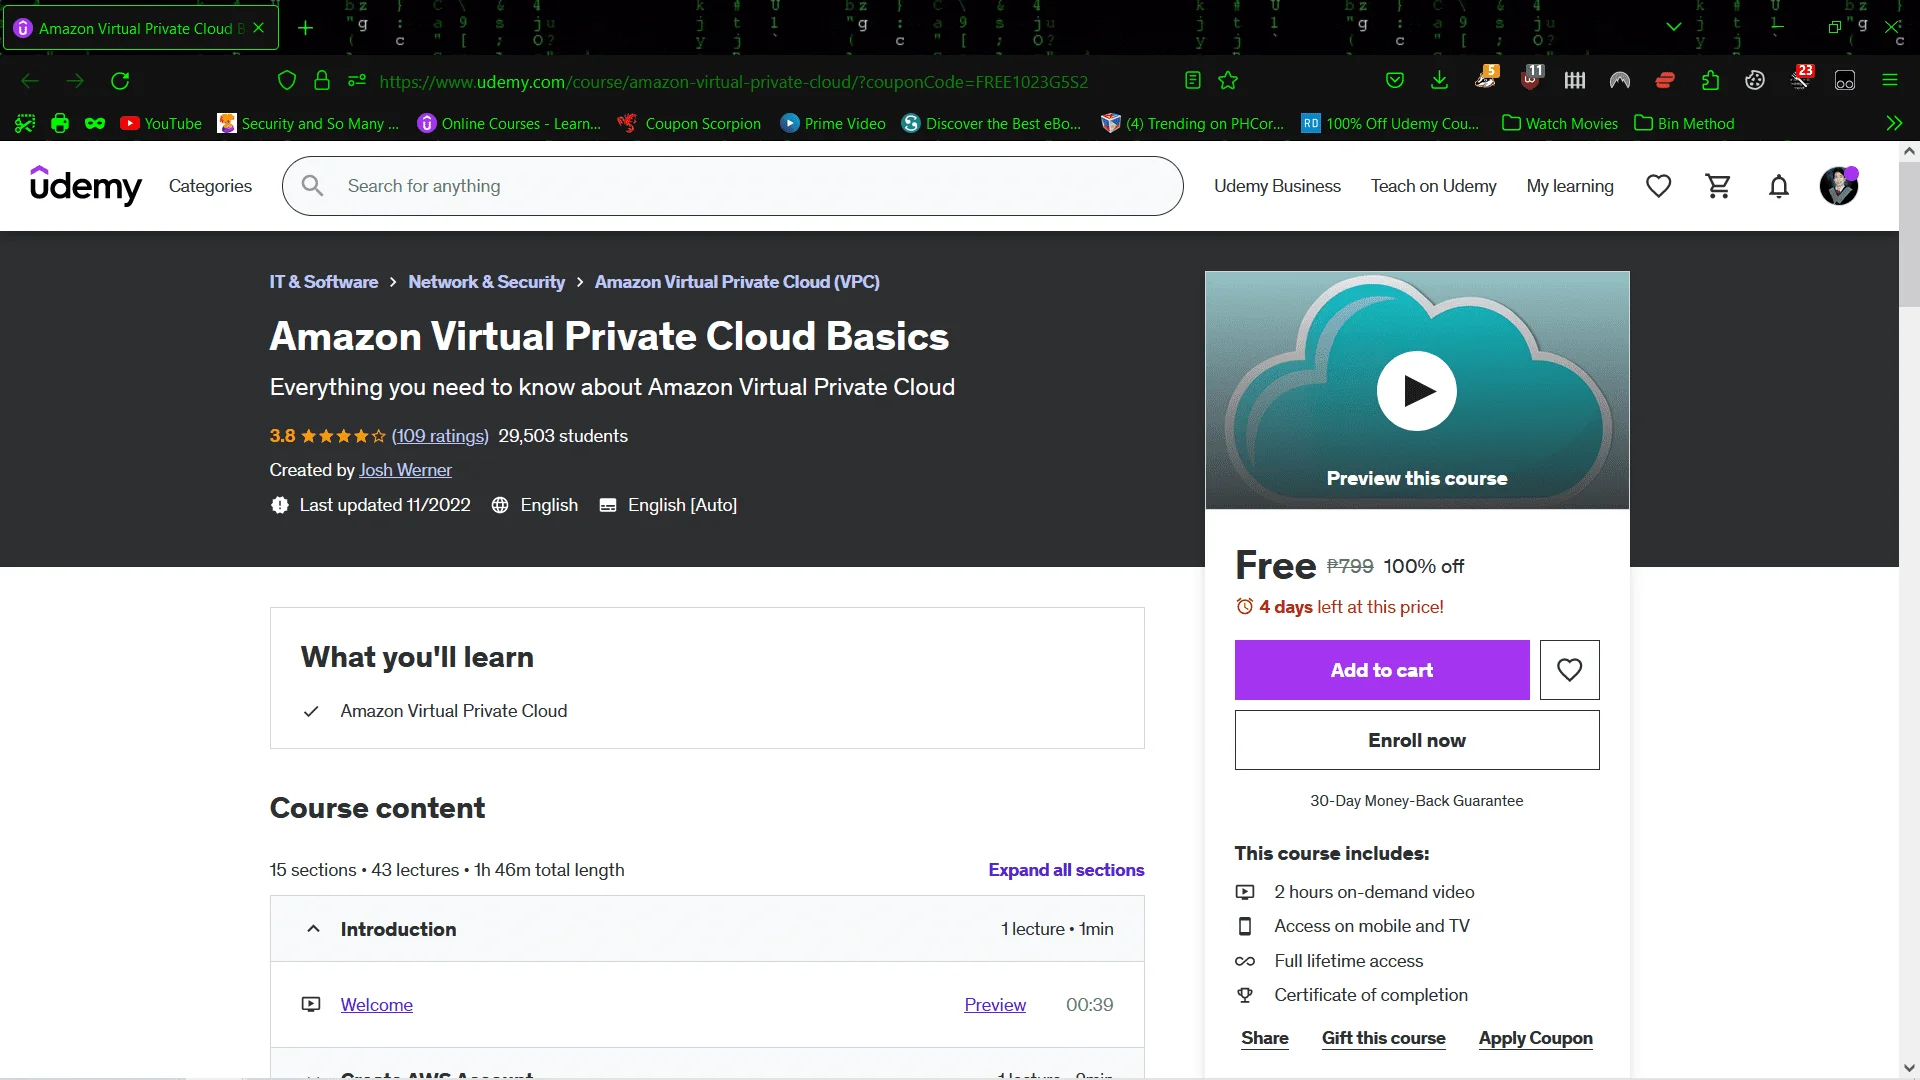This screenshot has height=1080, width=1920.
Task: Click the tracking protection shield icon
Action: [287, 81]
